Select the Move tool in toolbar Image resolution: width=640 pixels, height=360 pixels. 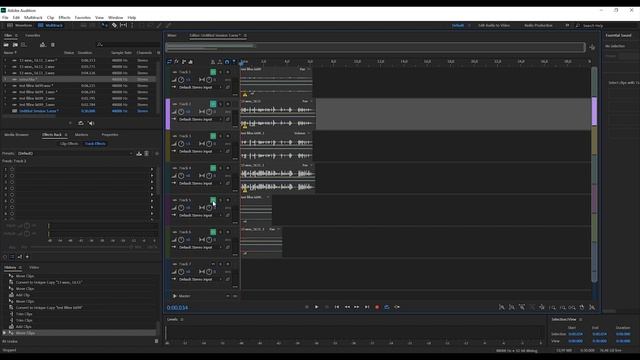pos(105,25)
